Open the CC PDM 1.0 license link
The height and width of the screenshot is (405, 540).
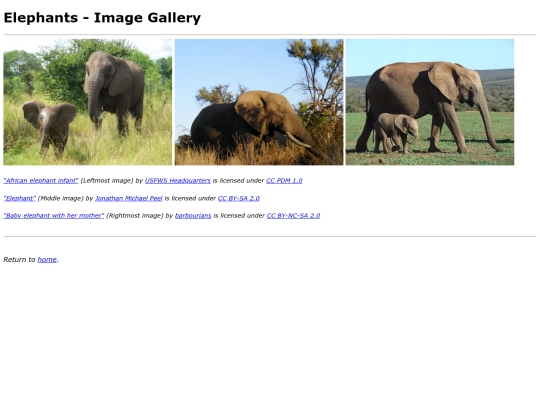pos(284,180)
